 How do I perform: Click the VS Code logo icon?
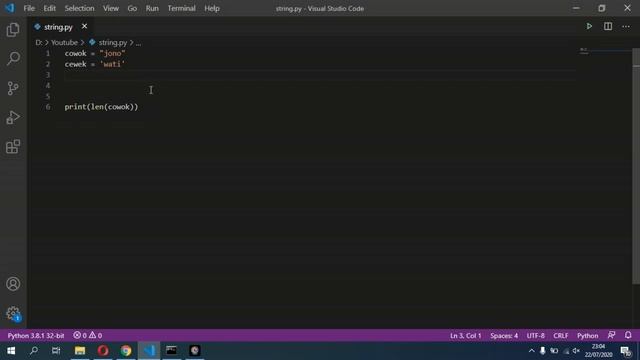point(9,8)
